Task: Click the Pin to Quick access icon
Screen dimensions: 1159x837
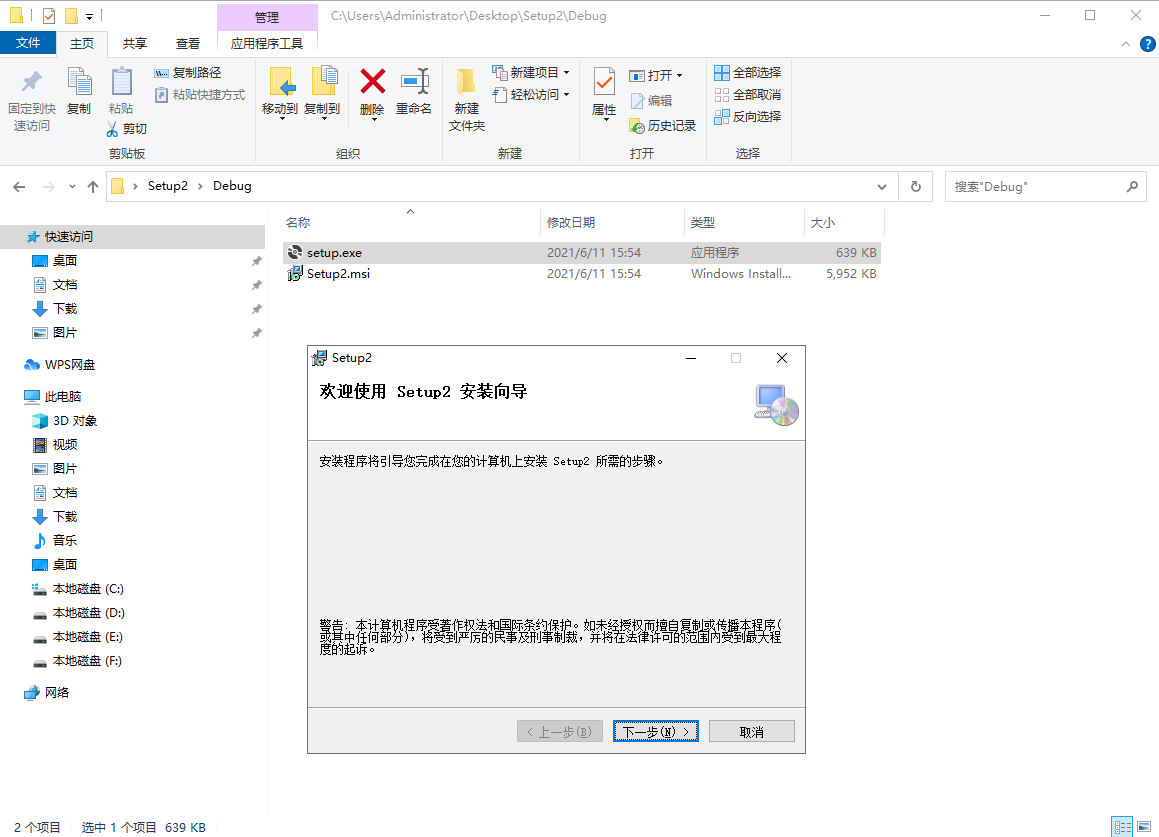Action: pos(32,81)
